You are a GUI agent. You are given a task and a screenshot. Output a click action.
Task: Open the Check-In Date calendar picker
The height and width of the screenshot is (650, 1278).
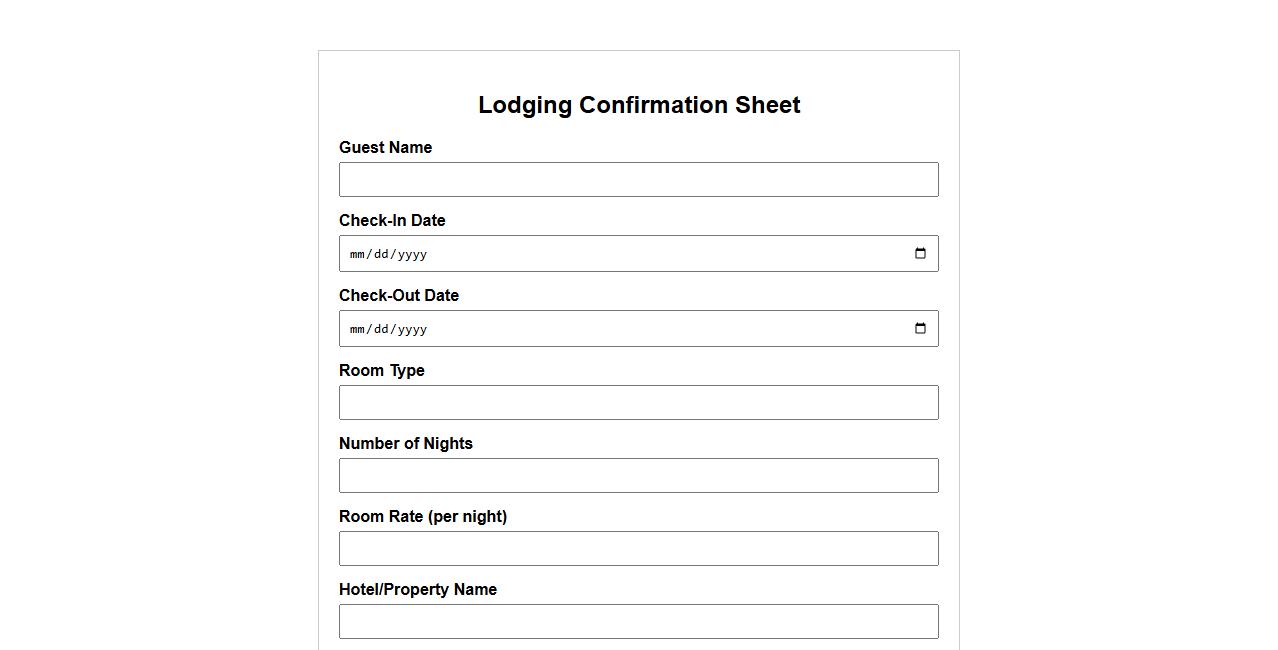click(x=920, y=254)
